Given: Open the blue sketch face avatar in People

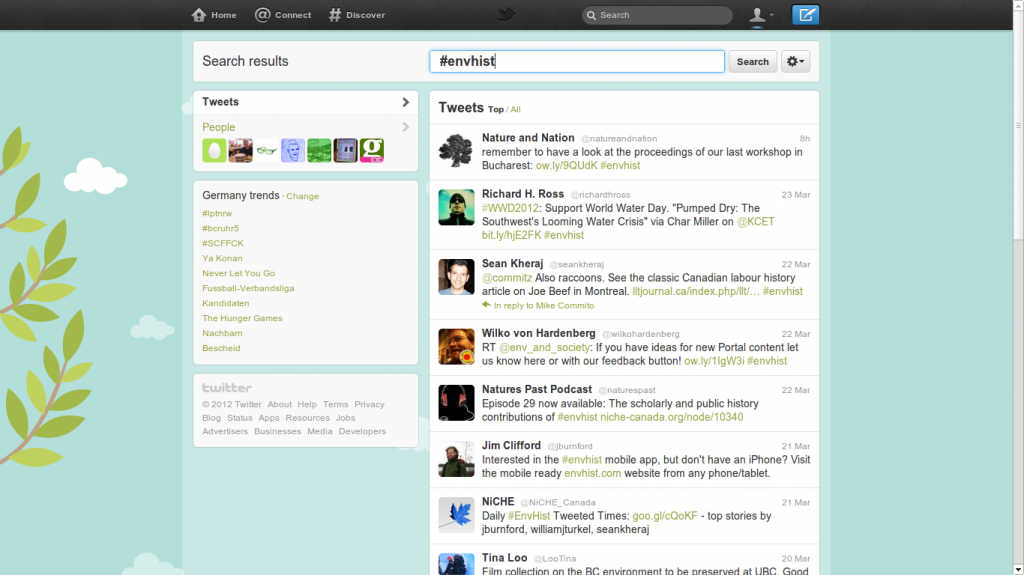Looking at the screenshot, I should point(293,150).
